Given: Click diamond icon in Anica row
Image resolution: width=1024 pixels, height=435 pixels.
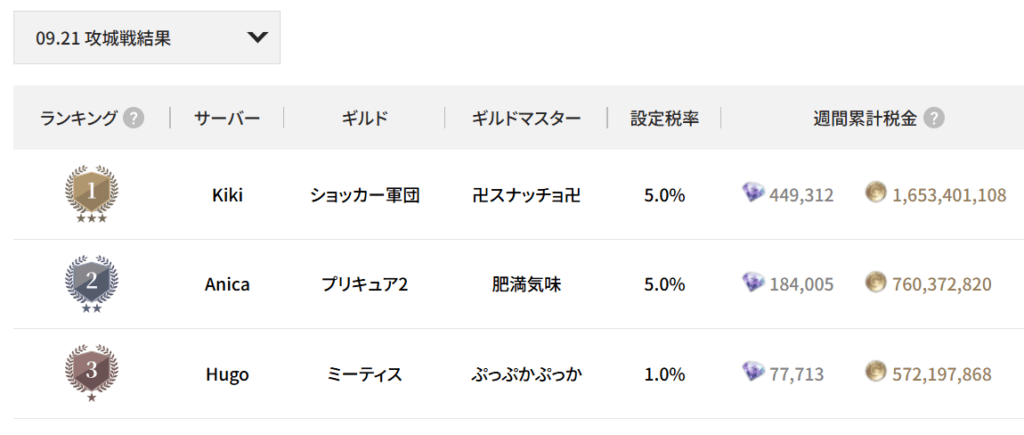Looking at the screenshot, I should (753, 283).
